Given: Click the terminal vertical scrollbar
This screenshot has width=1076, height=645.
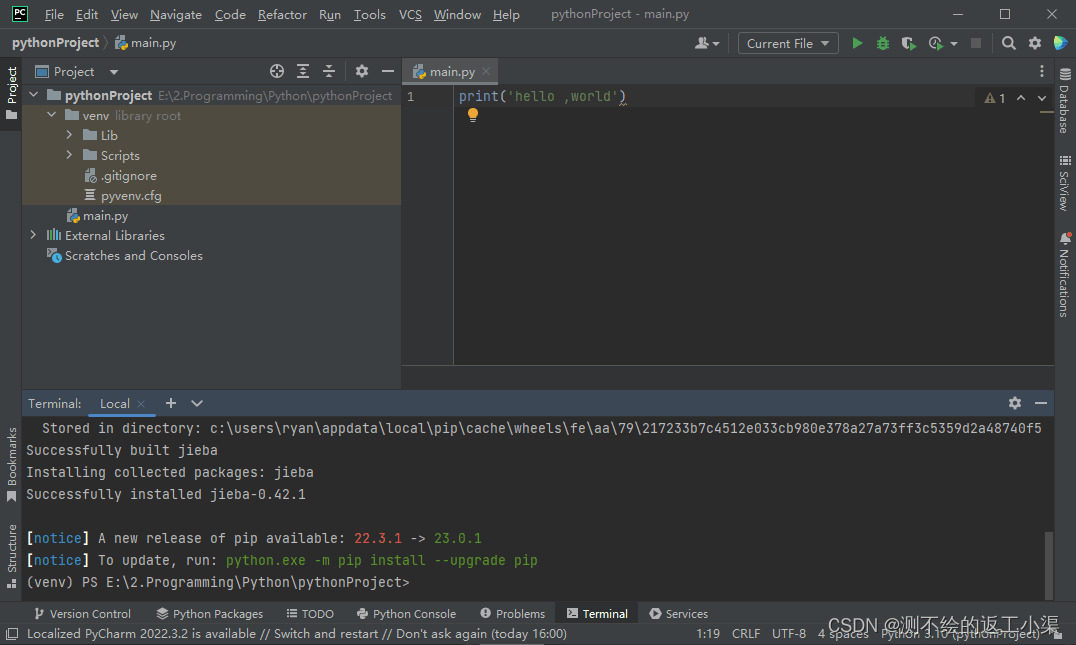Looking at the screenshot, I should tap(1048, 565).
